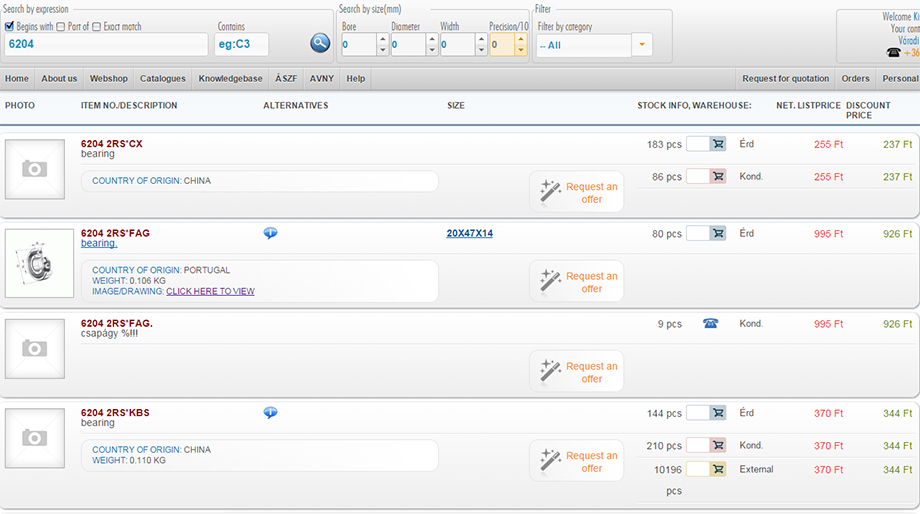Add 183 pcs 6204 2RS*CX to cart
Screen dimensions: 920x514
(x=717, y=144)
